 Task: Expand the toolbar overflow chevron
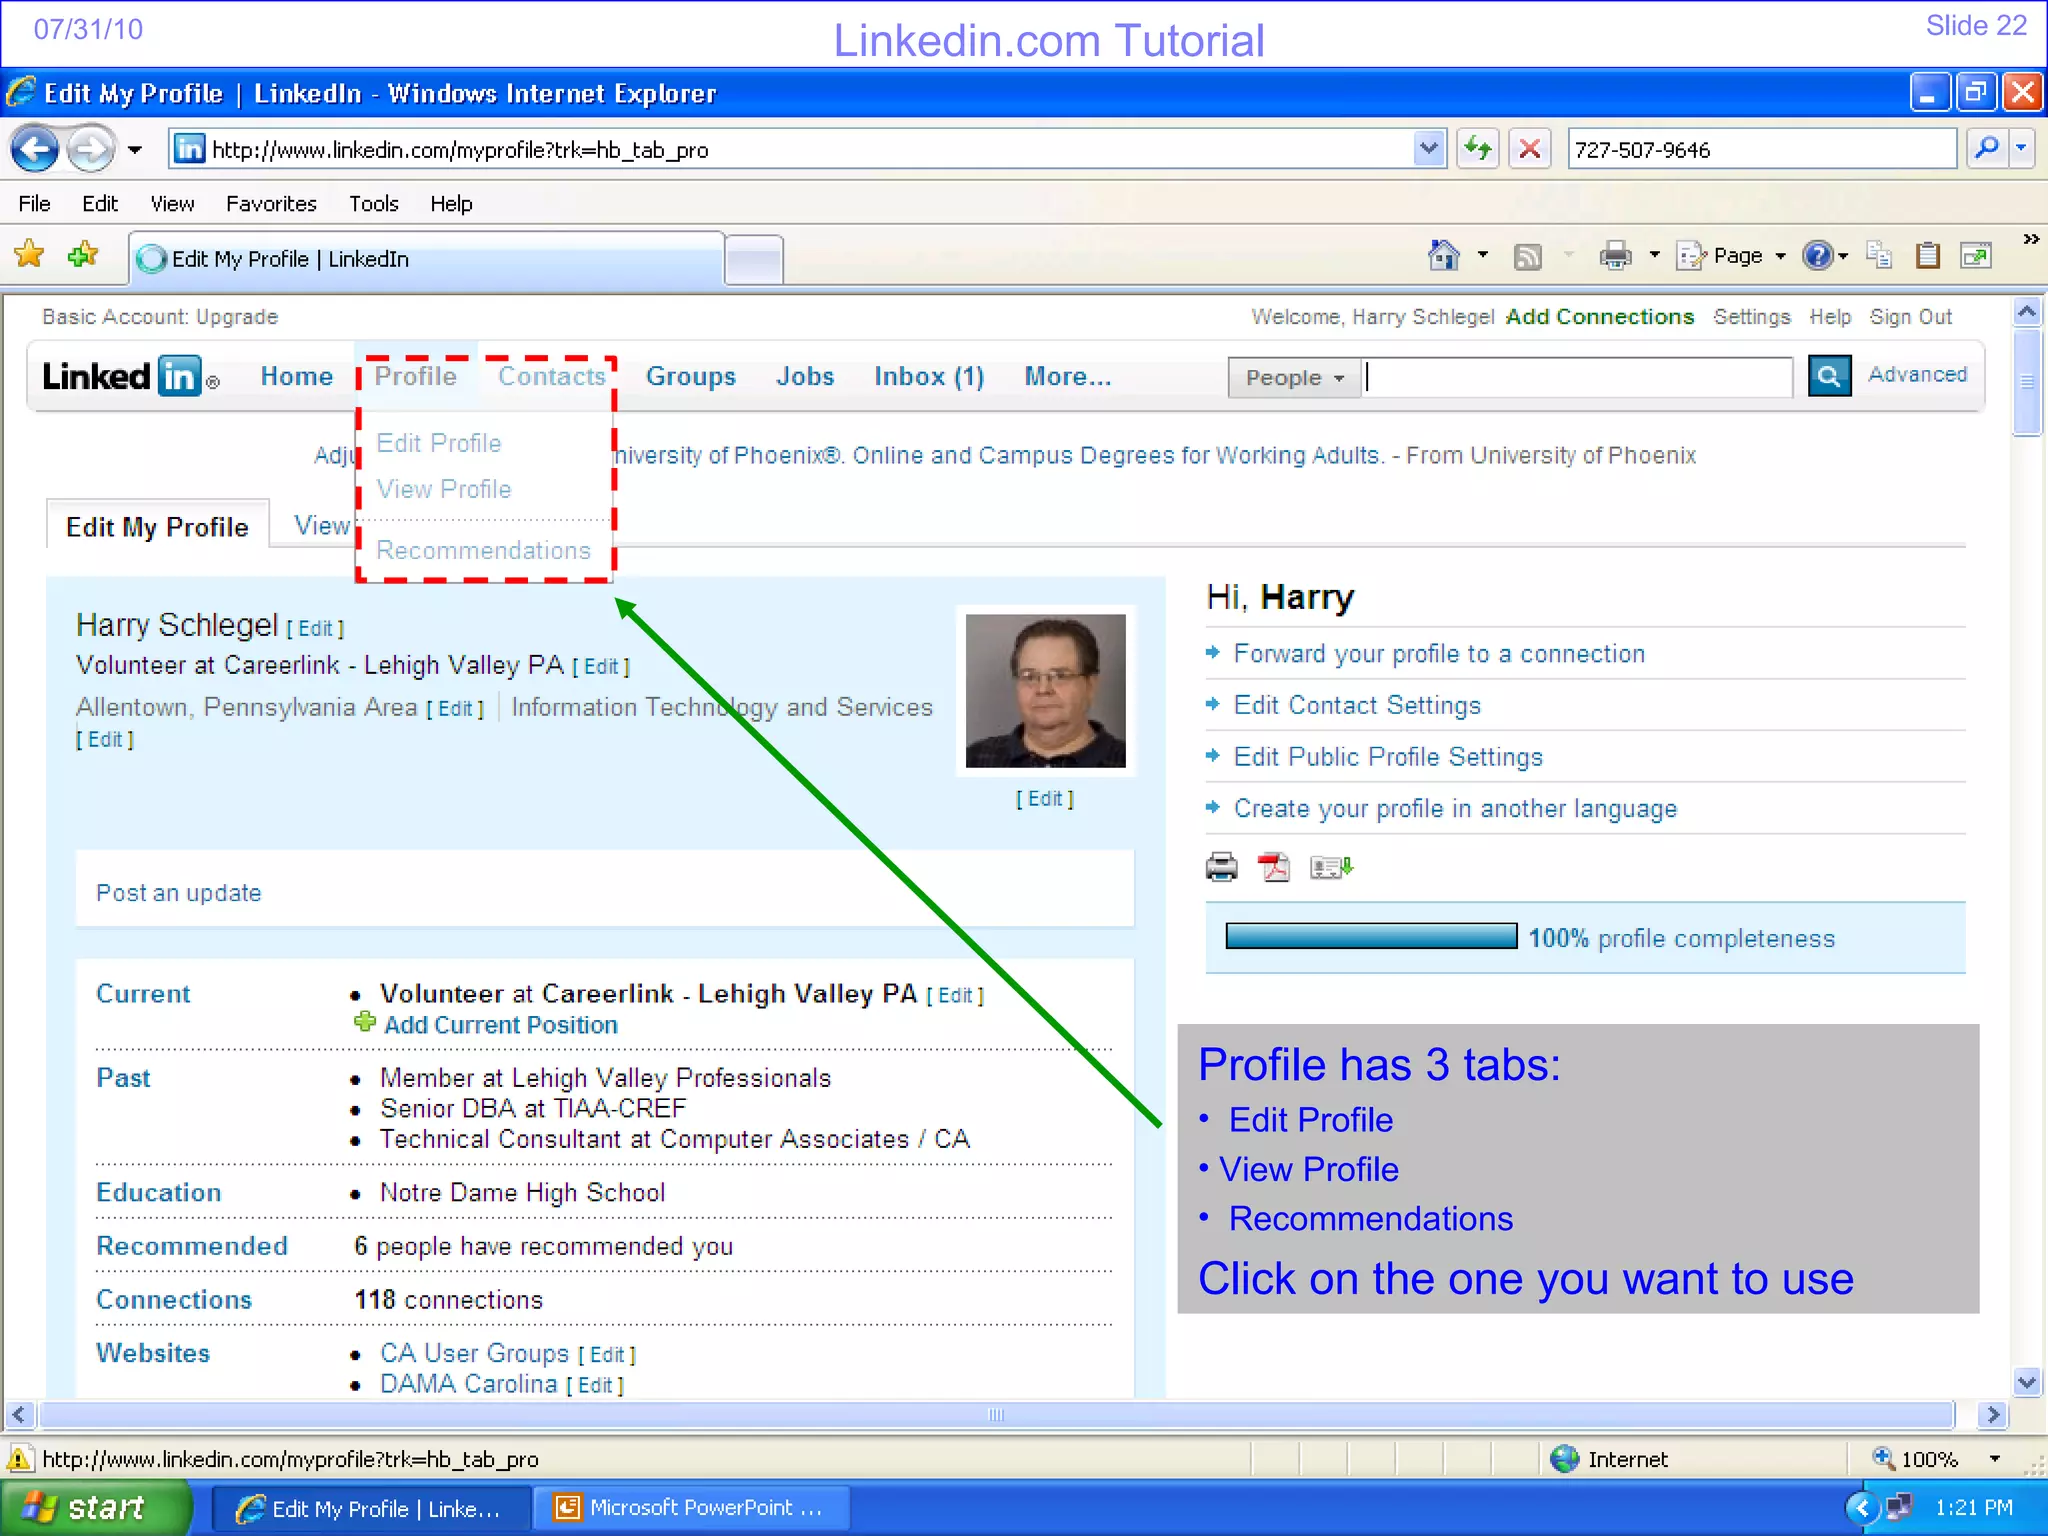pyautogui.click(x=2030, y=240)
